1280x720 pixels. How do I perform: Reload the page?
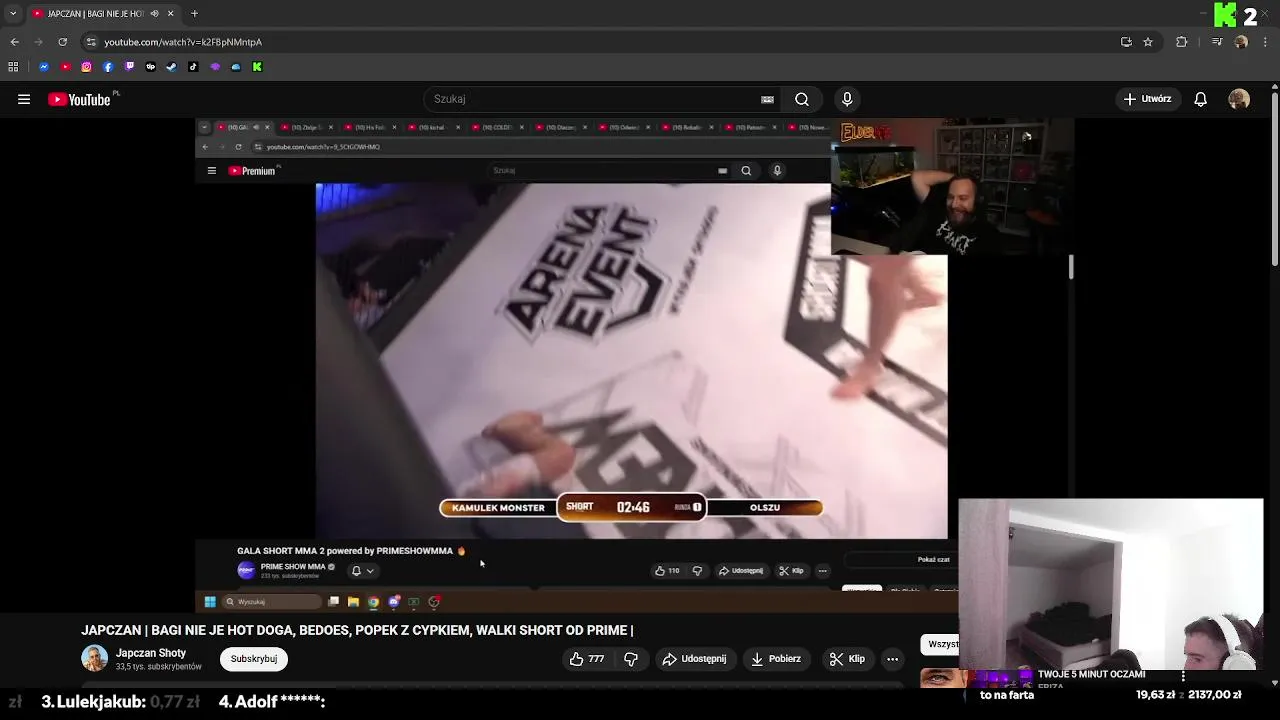coord(62,42)
